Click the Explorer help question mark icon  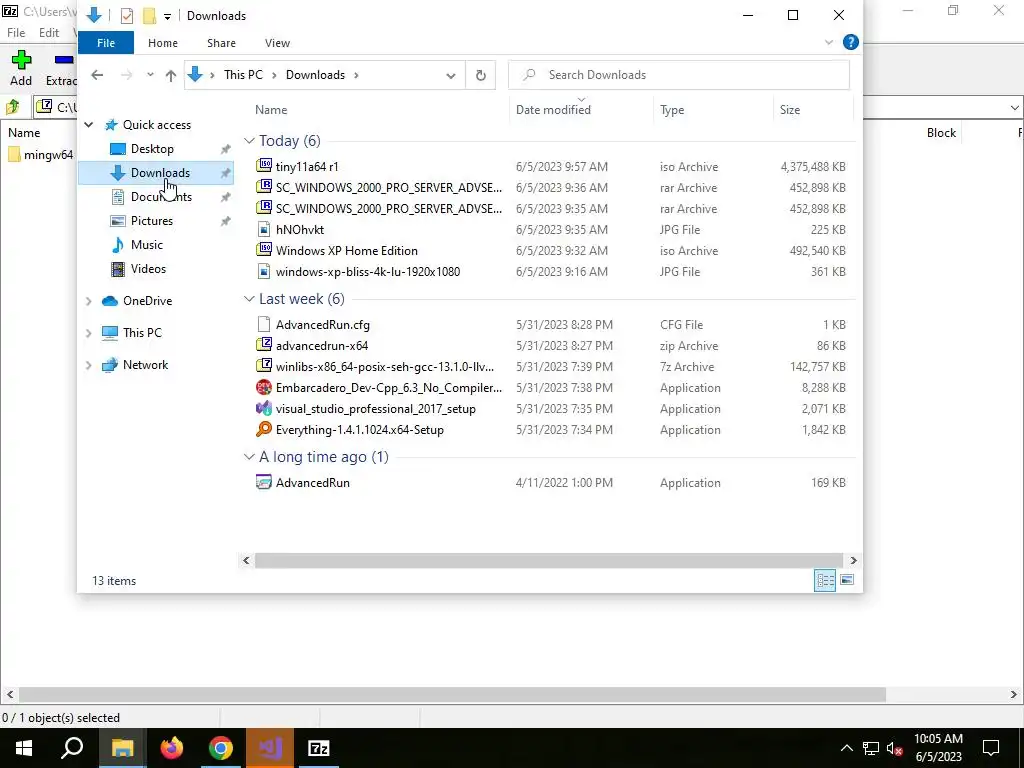(850, 42)
